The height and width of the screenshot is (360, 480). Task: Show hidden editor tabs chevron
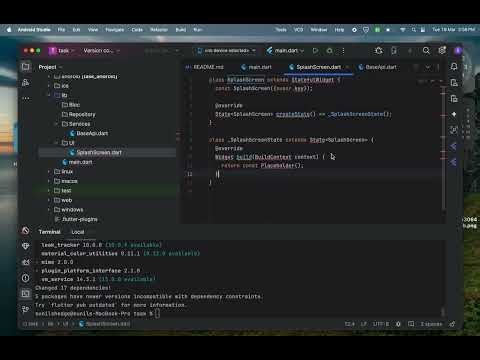point(428,67)
